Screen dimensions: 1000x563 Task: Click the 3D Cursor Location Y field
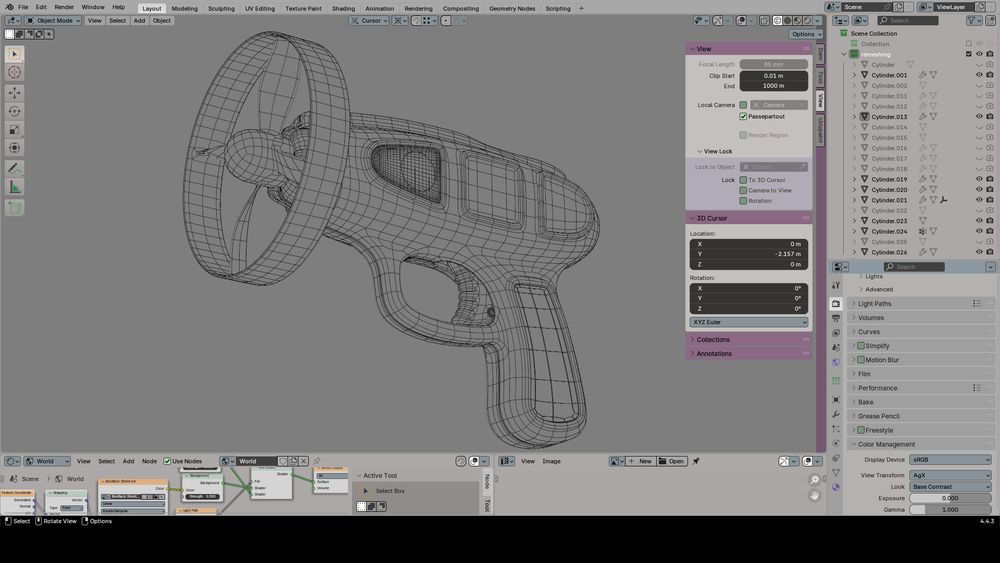tap(749, 254)
